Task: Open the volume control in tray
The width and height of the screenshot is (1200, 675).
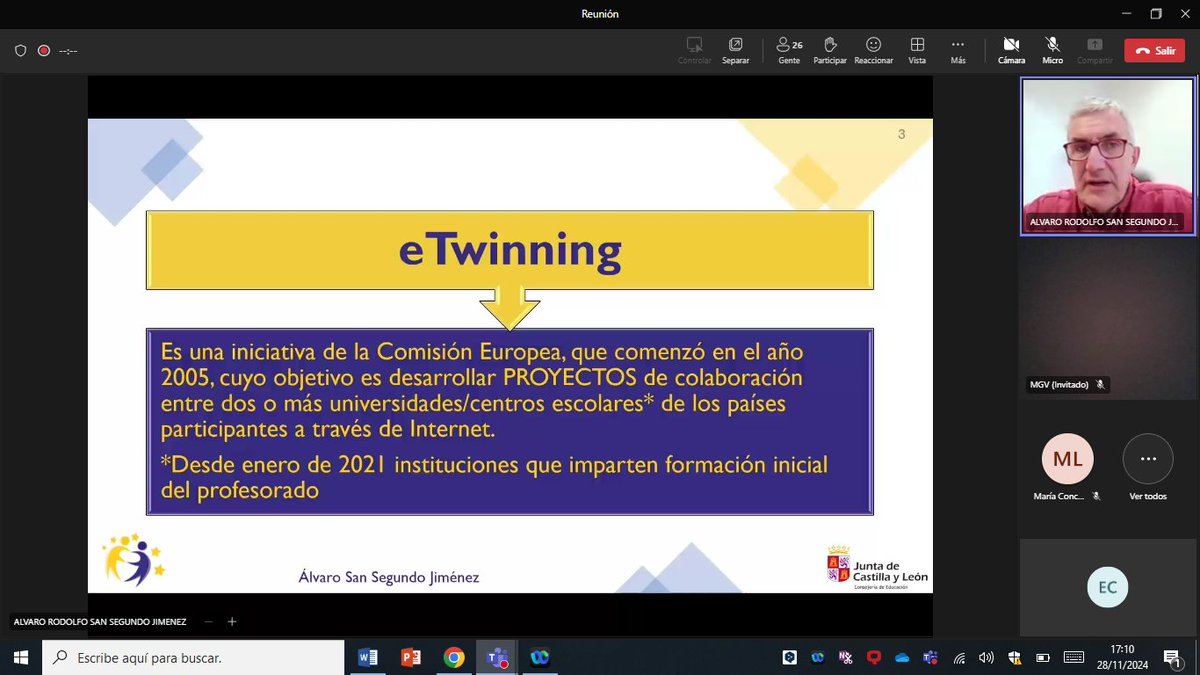Action: tap(986, 657)
